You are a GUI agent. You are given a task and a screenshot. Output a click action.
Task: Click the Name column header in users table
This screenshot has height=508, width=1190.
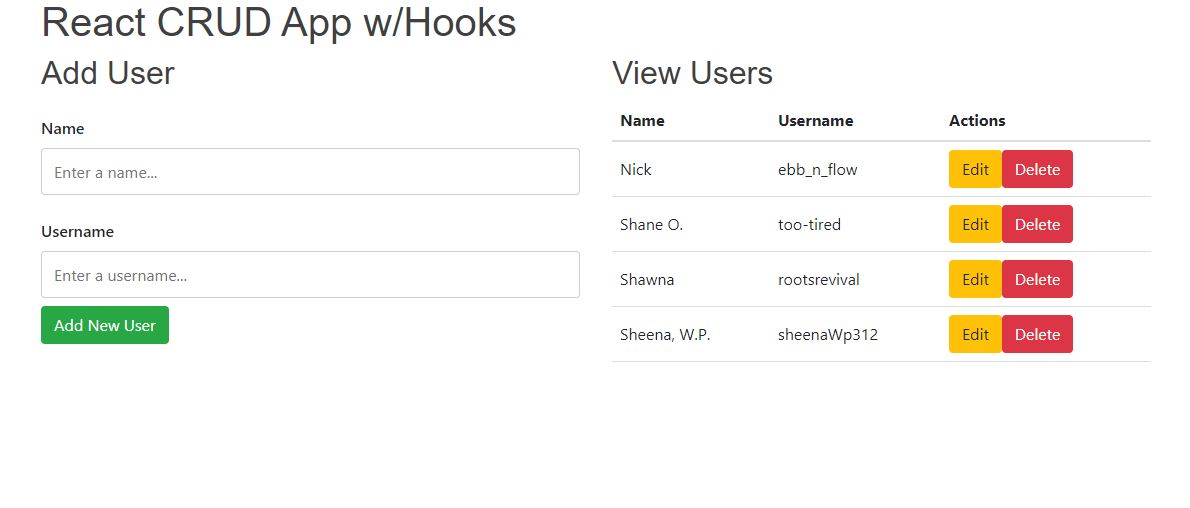tap(642, 121)
